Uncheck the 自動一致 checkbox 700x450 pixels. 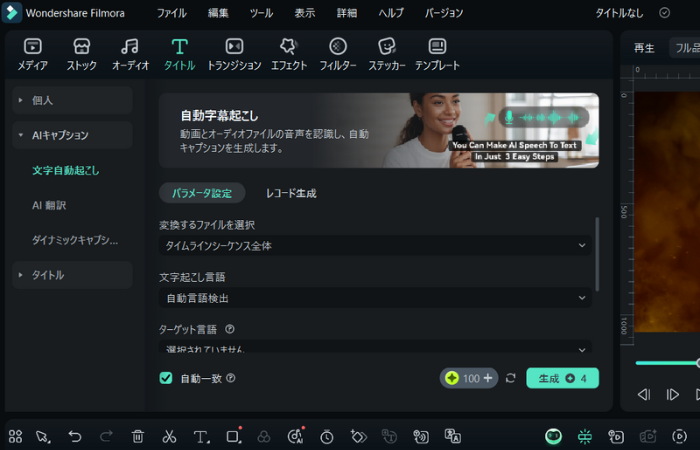pos(166,378)
